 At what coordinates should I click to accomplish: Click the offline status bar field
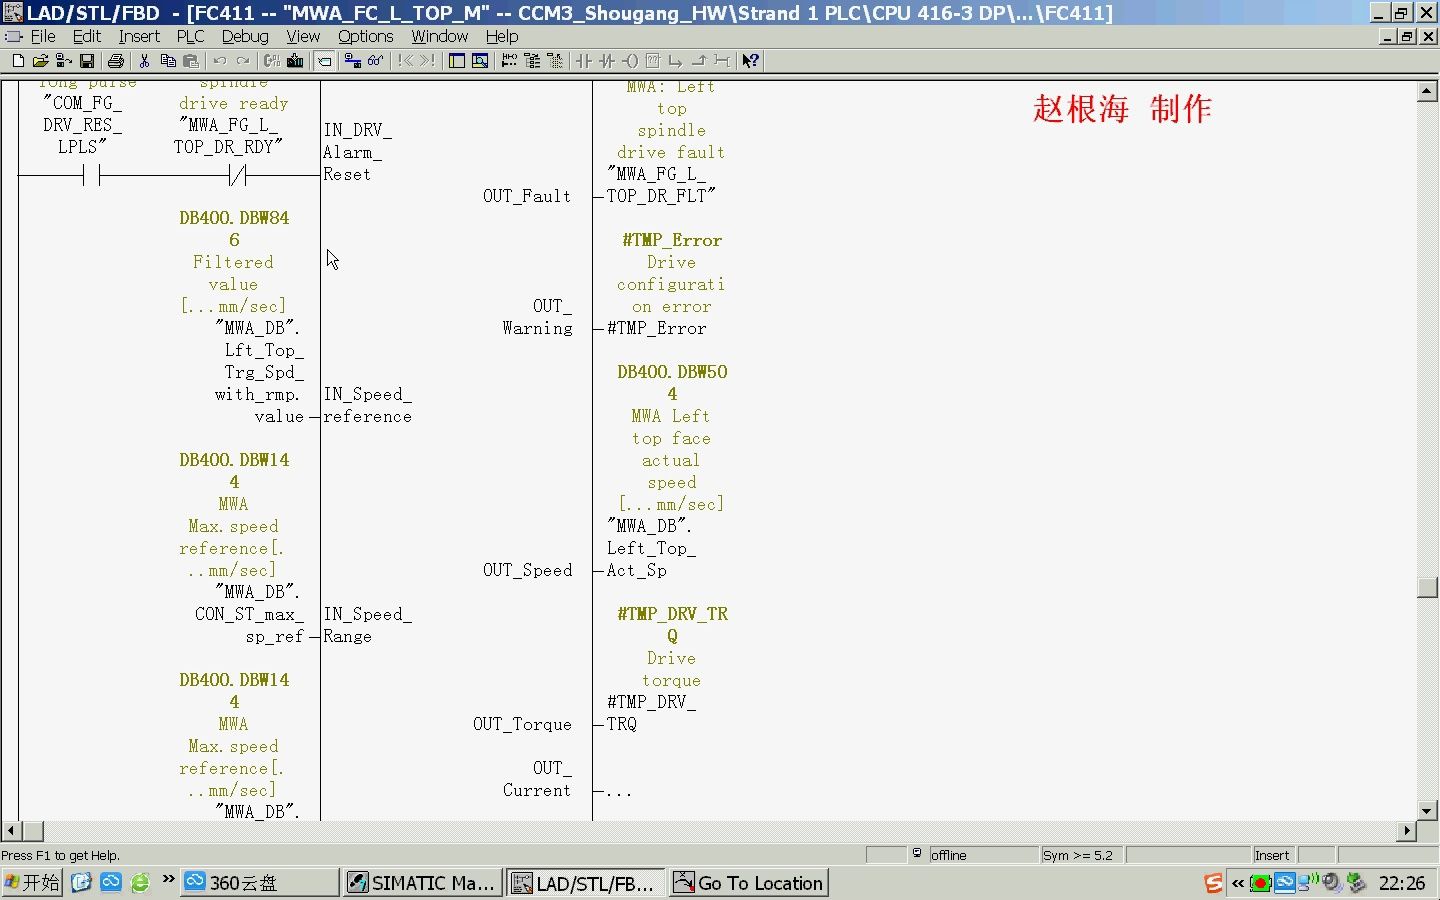point(982,855)
